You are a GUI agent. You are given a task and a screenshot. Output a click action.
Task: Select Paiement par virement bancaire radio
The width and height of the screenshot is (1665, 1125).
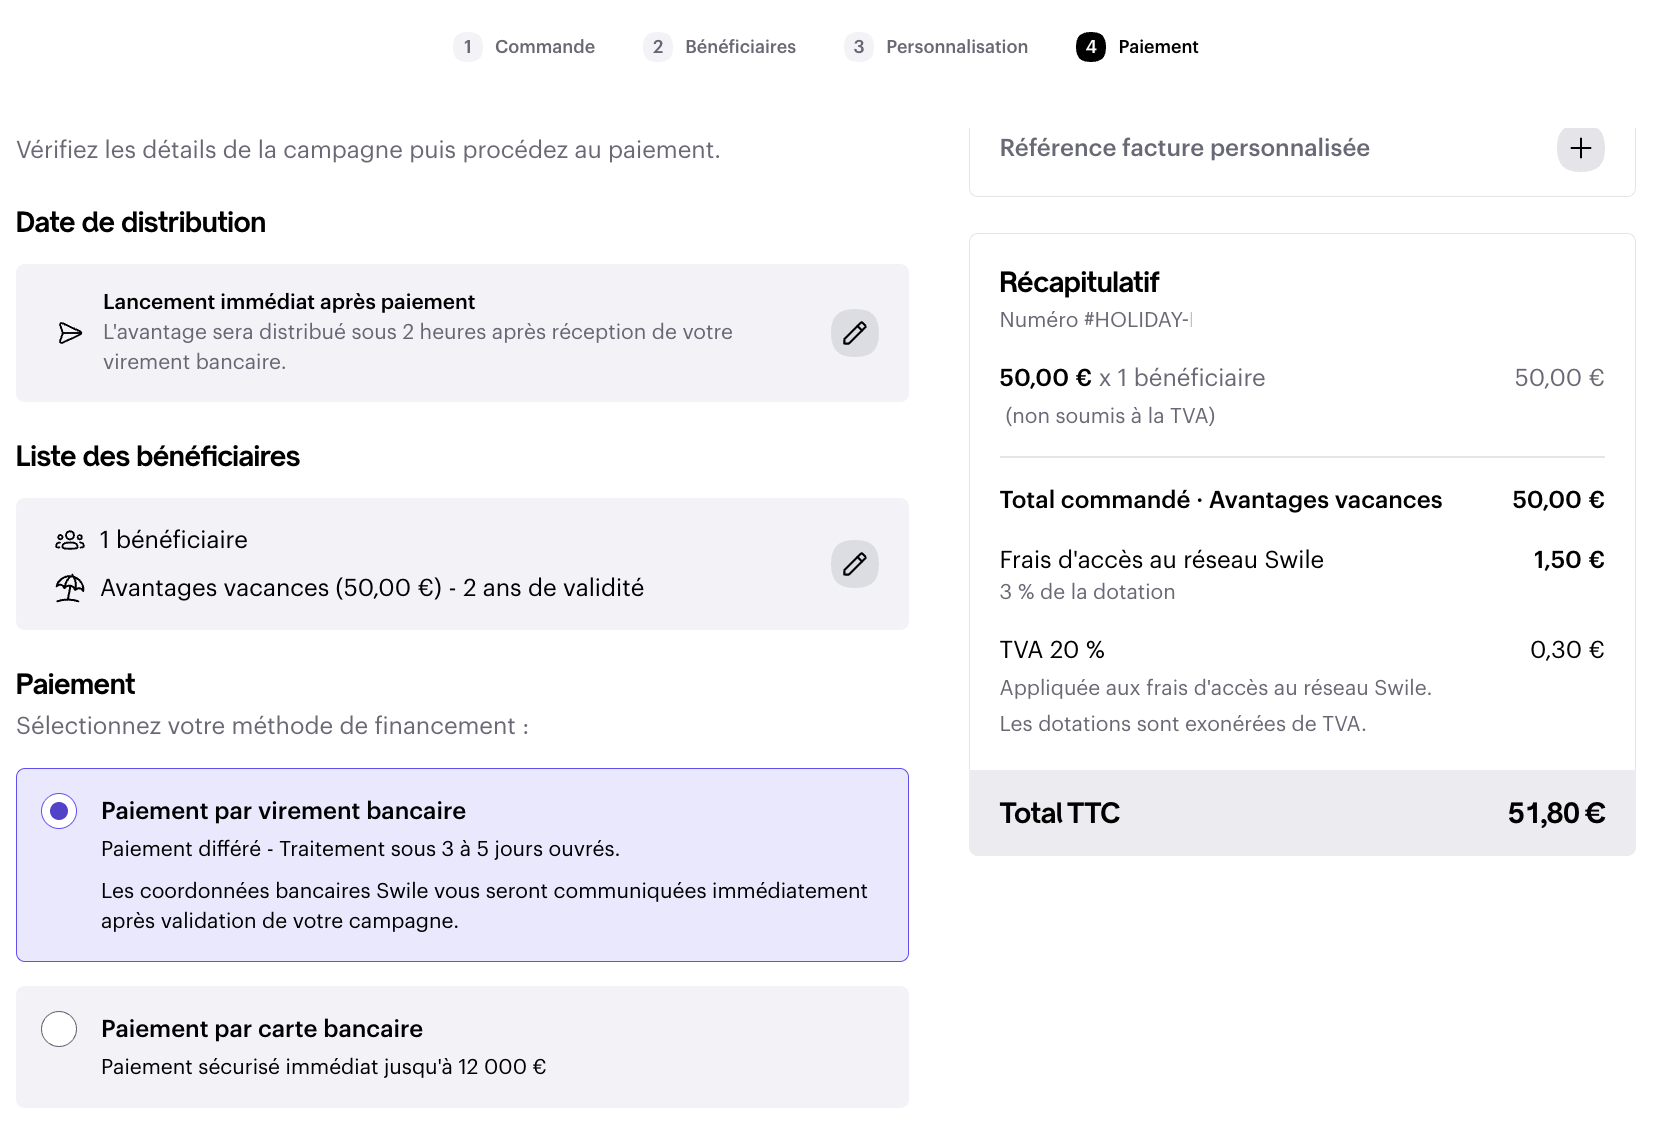[x=59, y=811]
